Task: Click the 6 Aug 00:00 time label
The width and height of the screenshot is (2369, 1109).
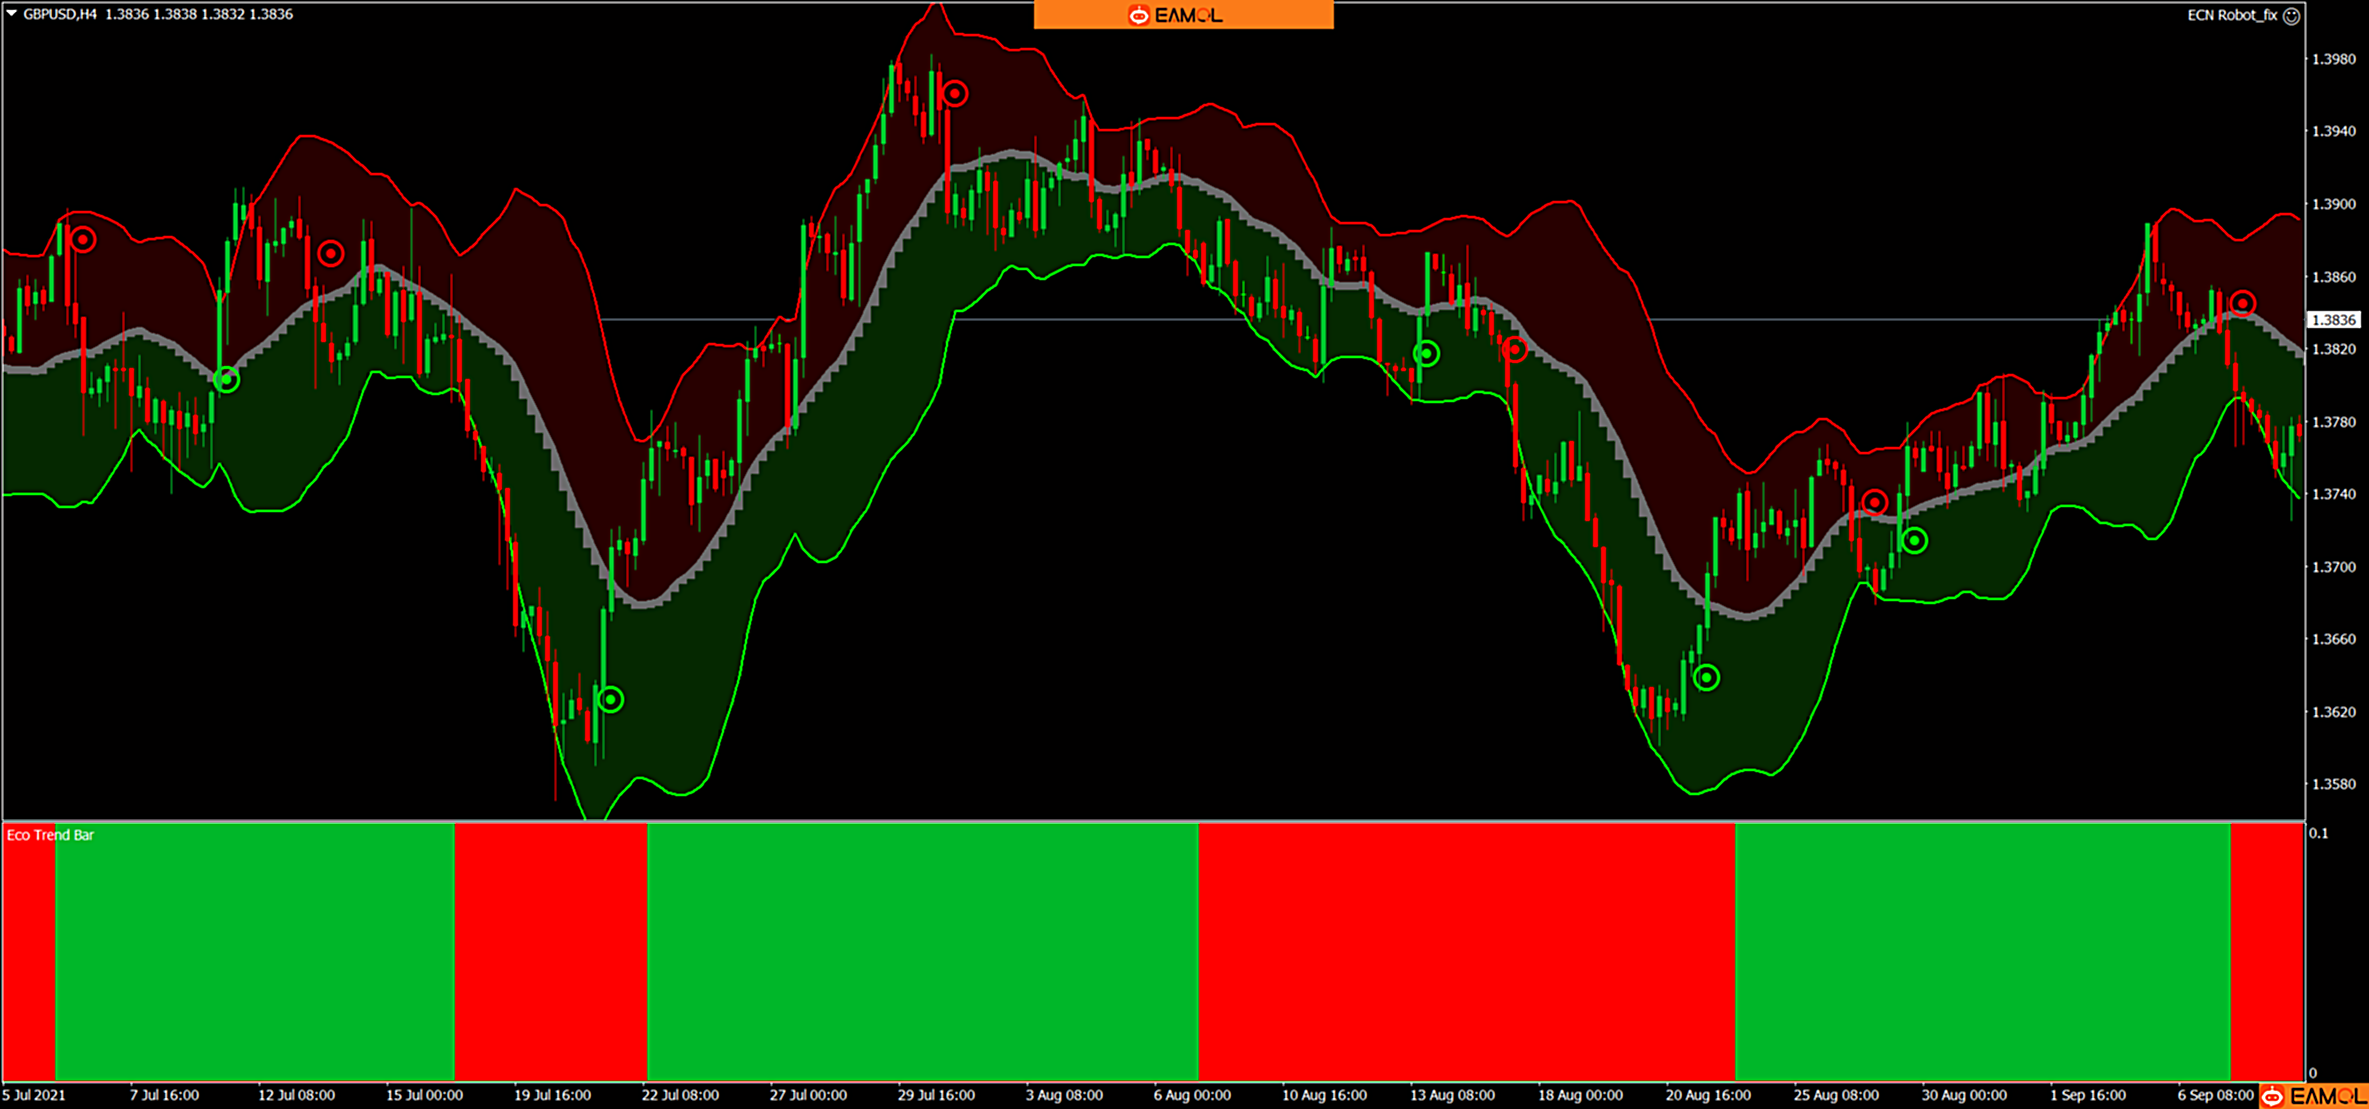Action: [x=1192, y=1095]
